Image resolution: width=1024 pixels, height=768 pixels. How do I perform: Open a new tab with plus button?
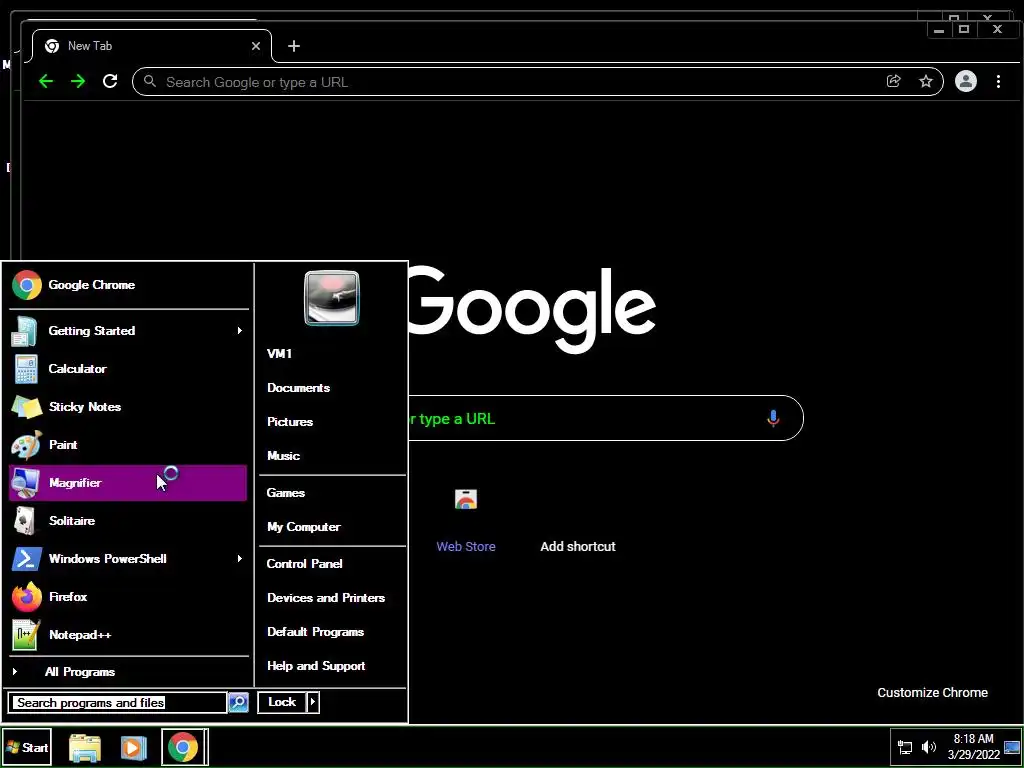point(294,46)
